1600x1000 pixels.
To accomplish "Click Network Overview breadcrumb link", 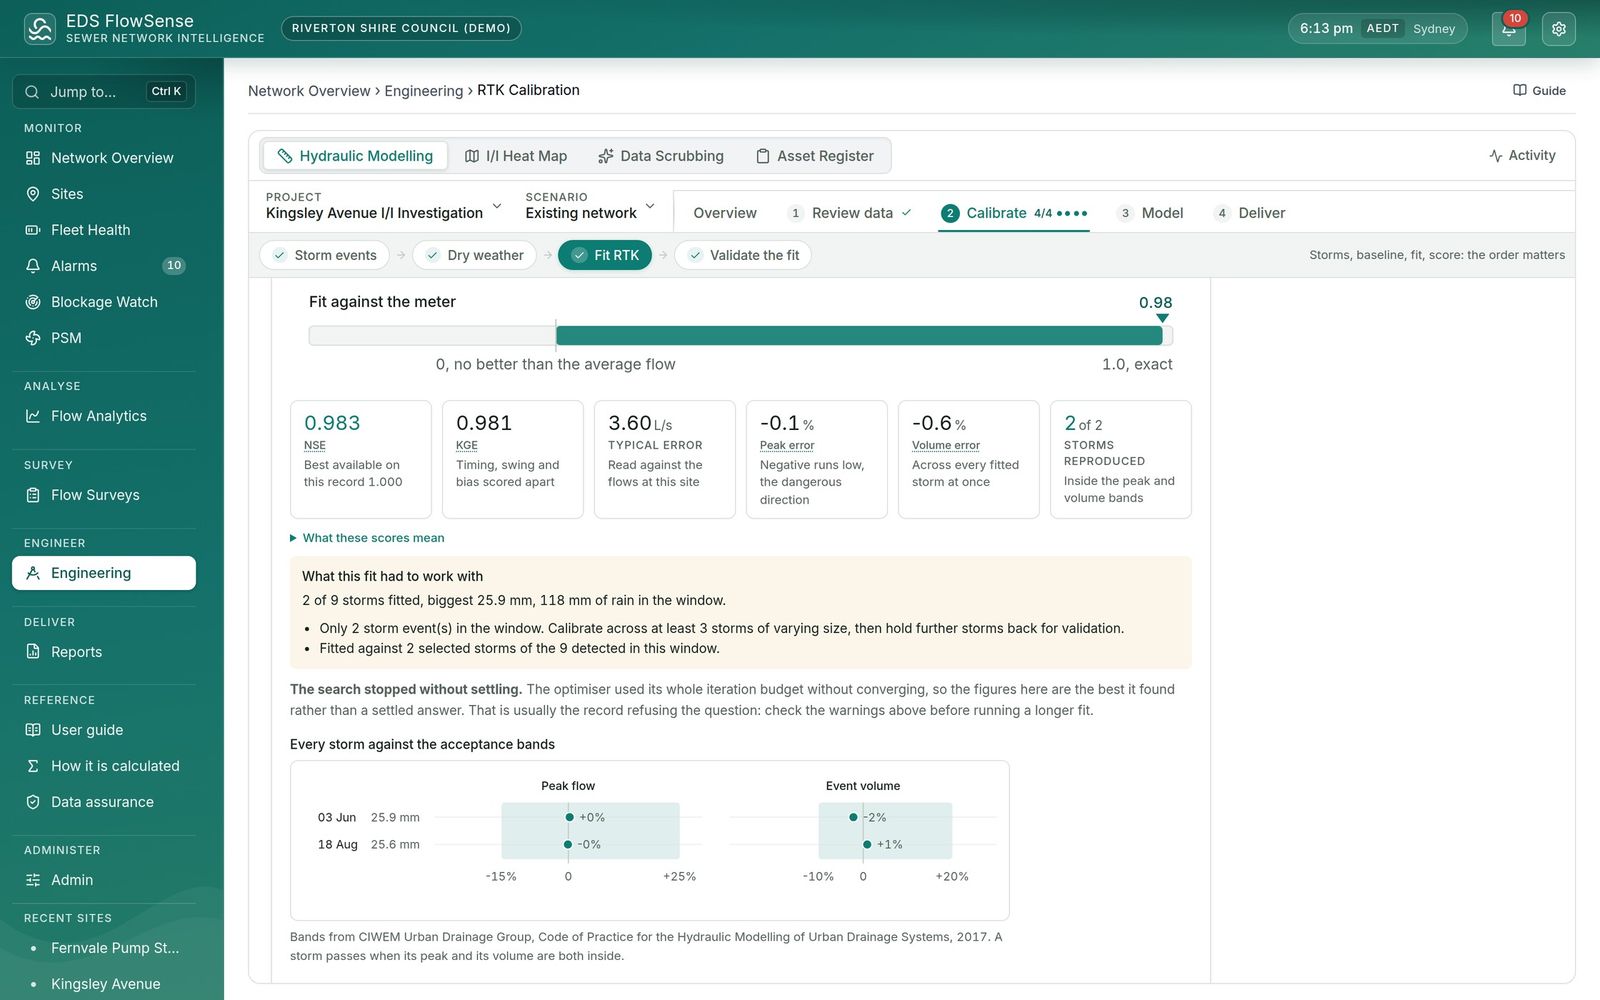I will pyautogui.click(x=309, y=91).
